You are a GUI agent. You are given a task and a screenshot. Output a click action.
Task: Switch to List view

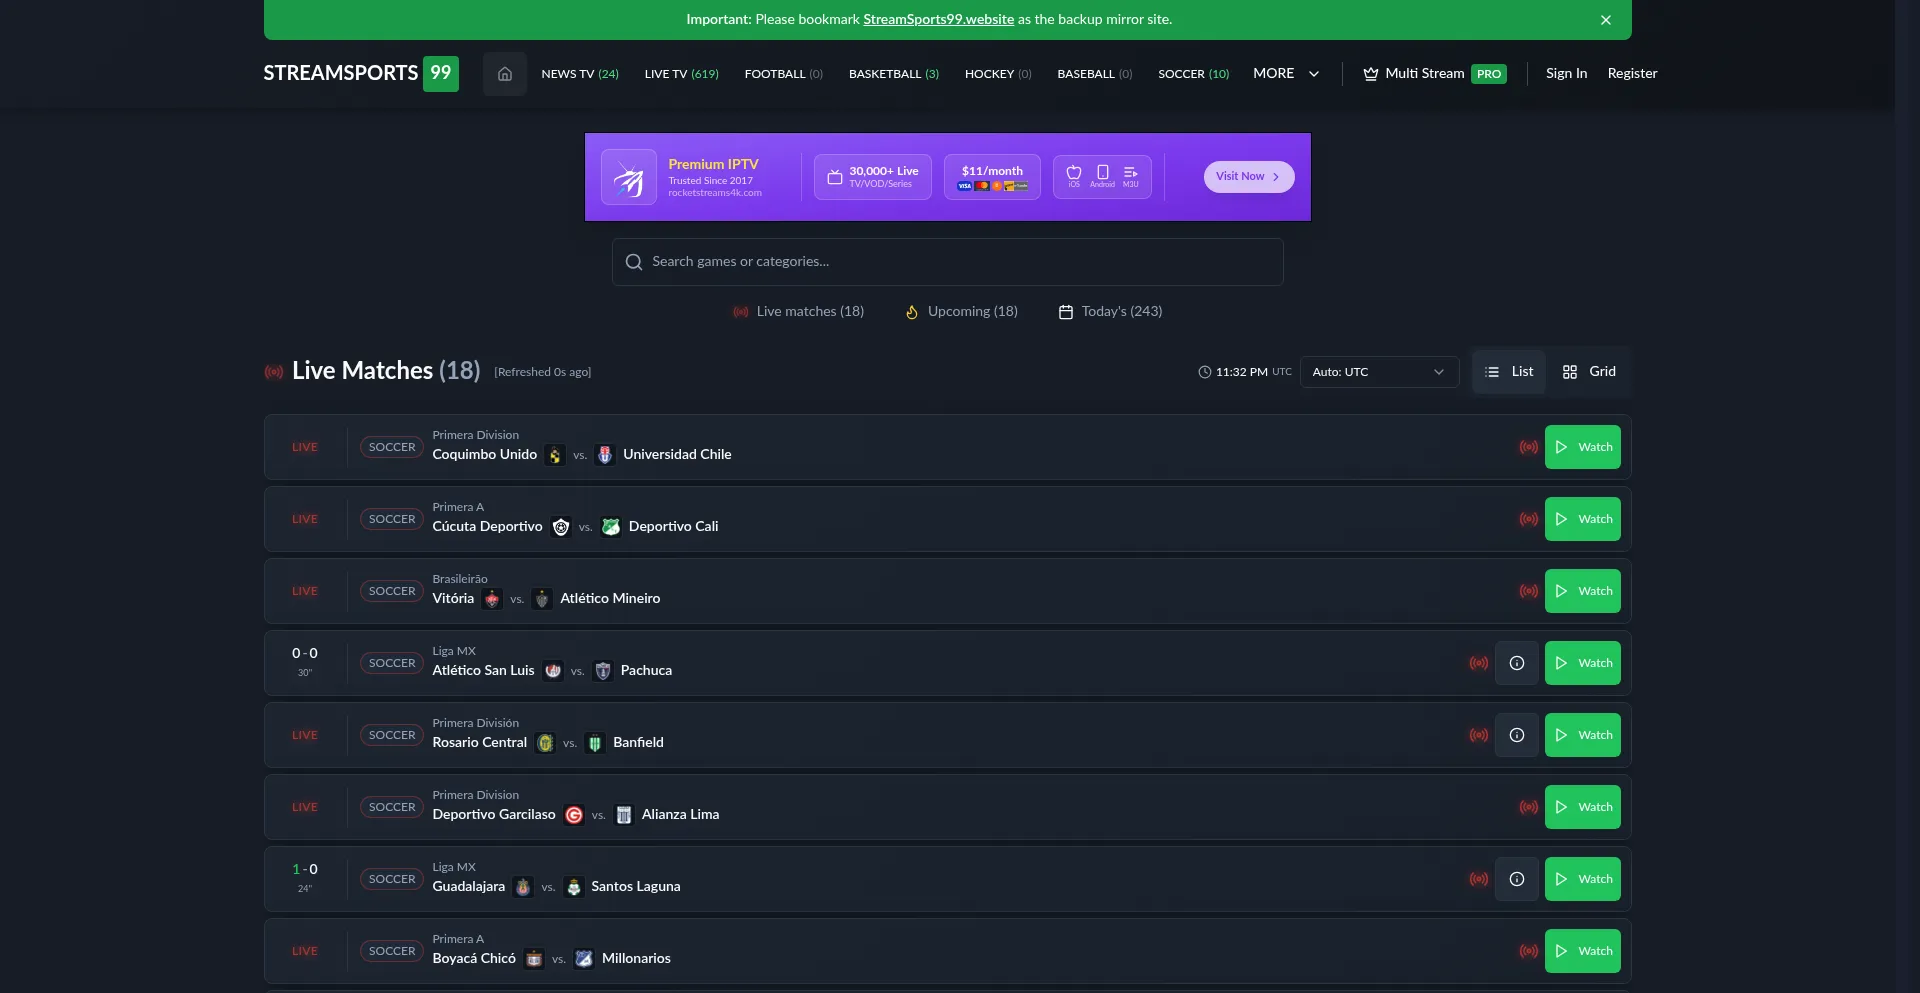(1509, 372)
